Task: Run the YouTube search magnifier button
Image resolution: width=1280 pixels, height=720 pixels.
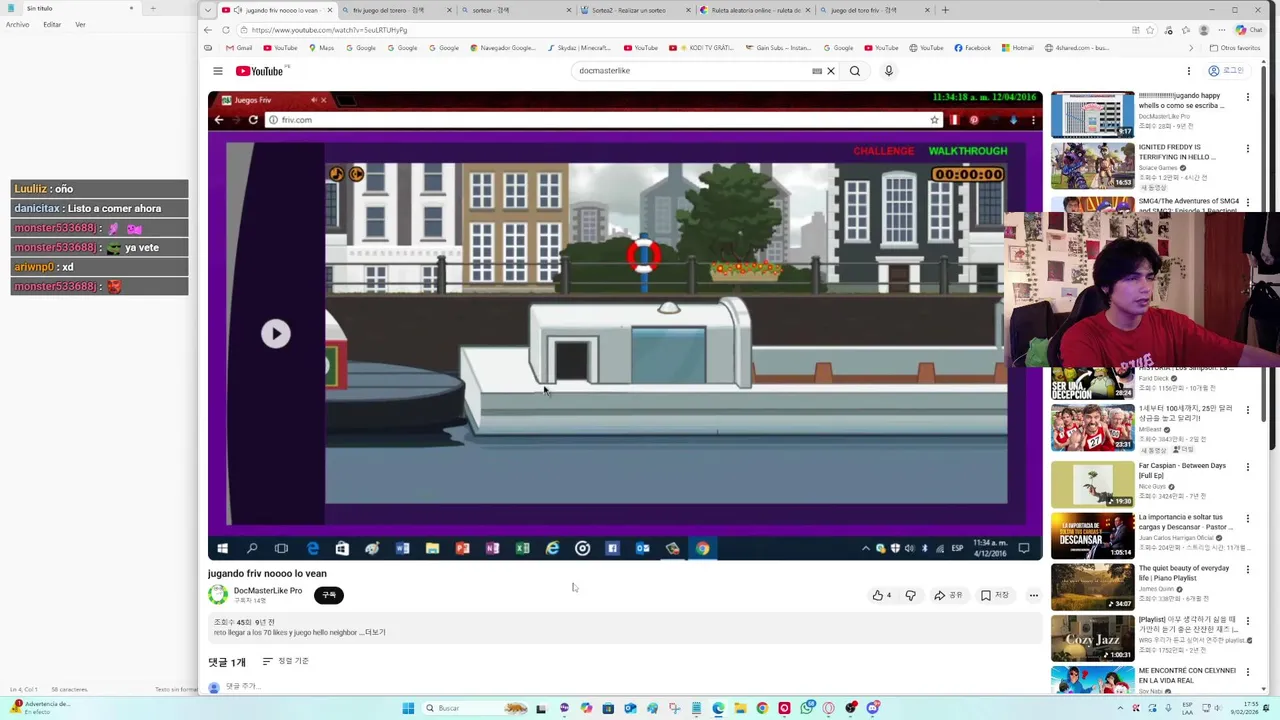Action: pyautogui.click(x=855, y=71)
